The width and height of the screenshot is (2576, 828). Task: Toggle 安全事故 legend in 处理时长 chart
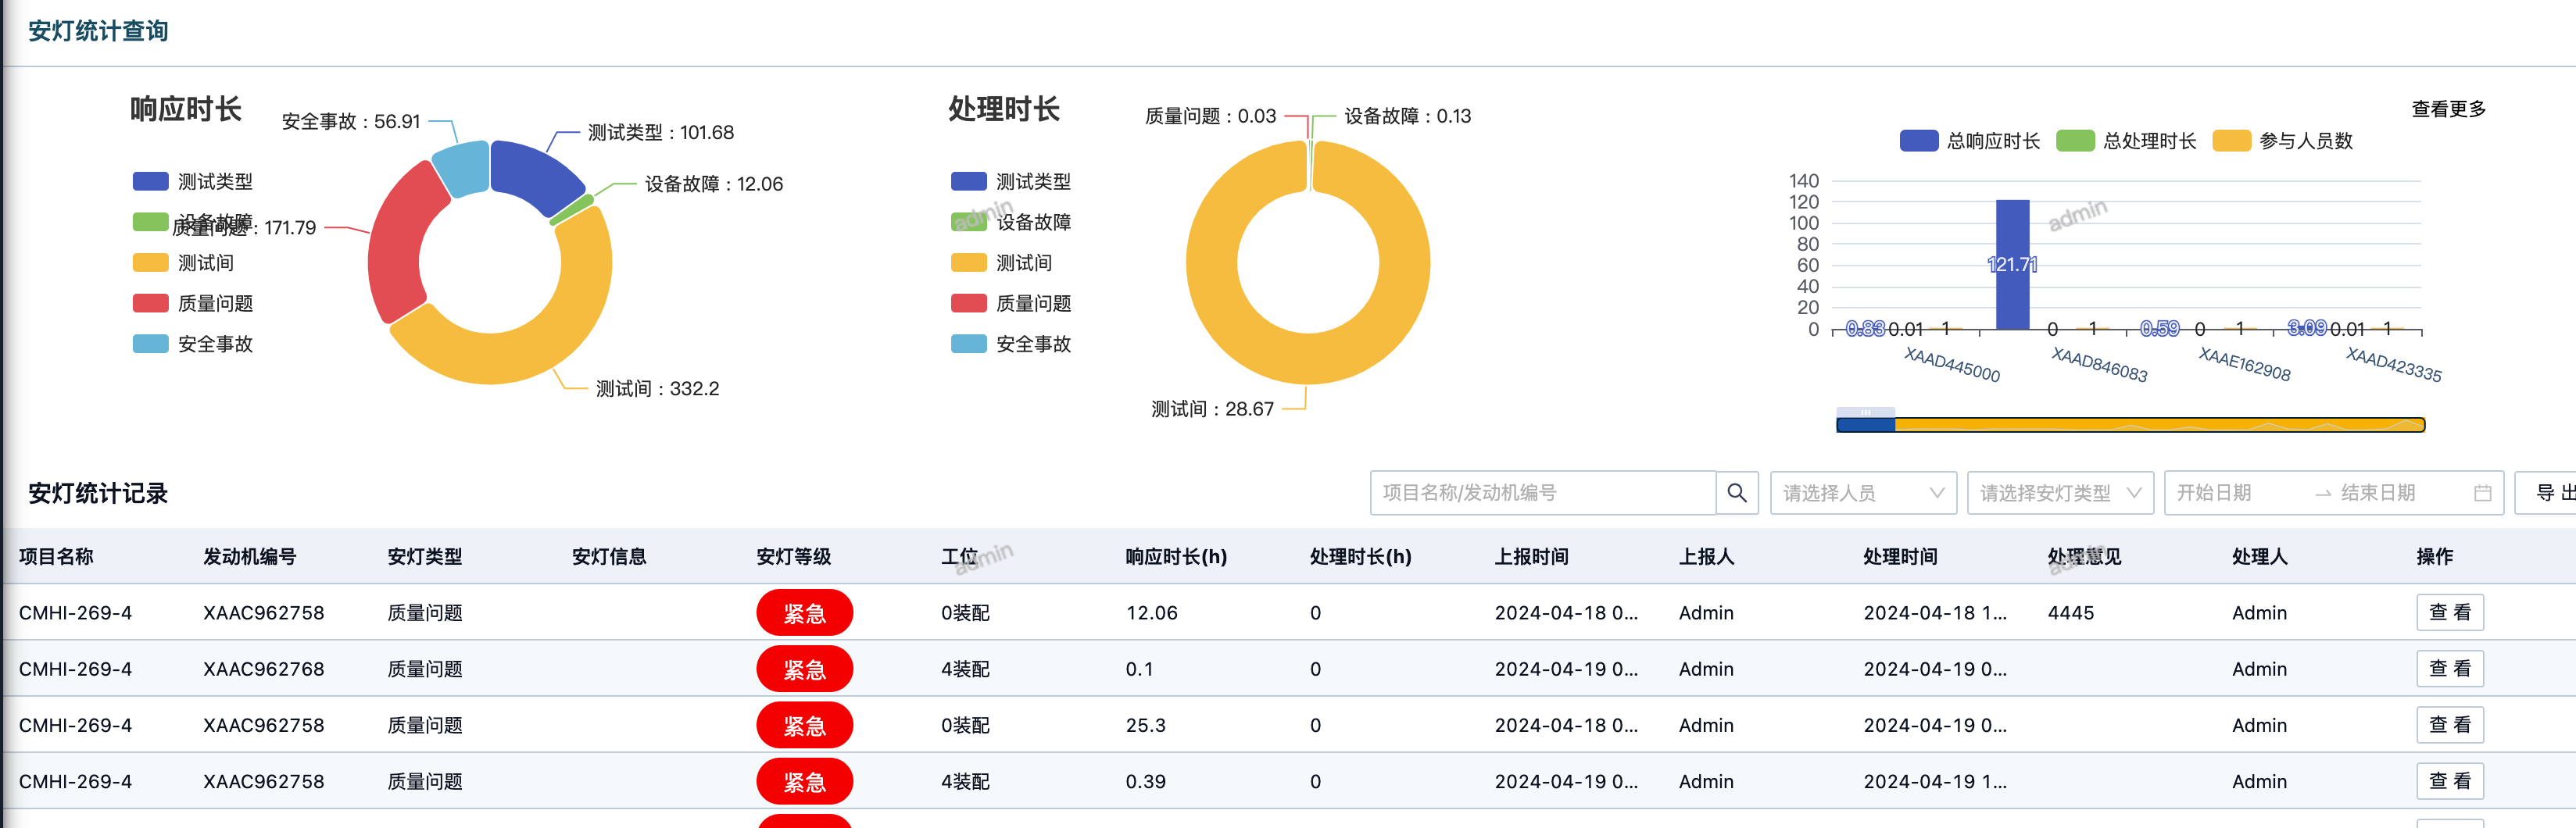[x=1011, y=343]
